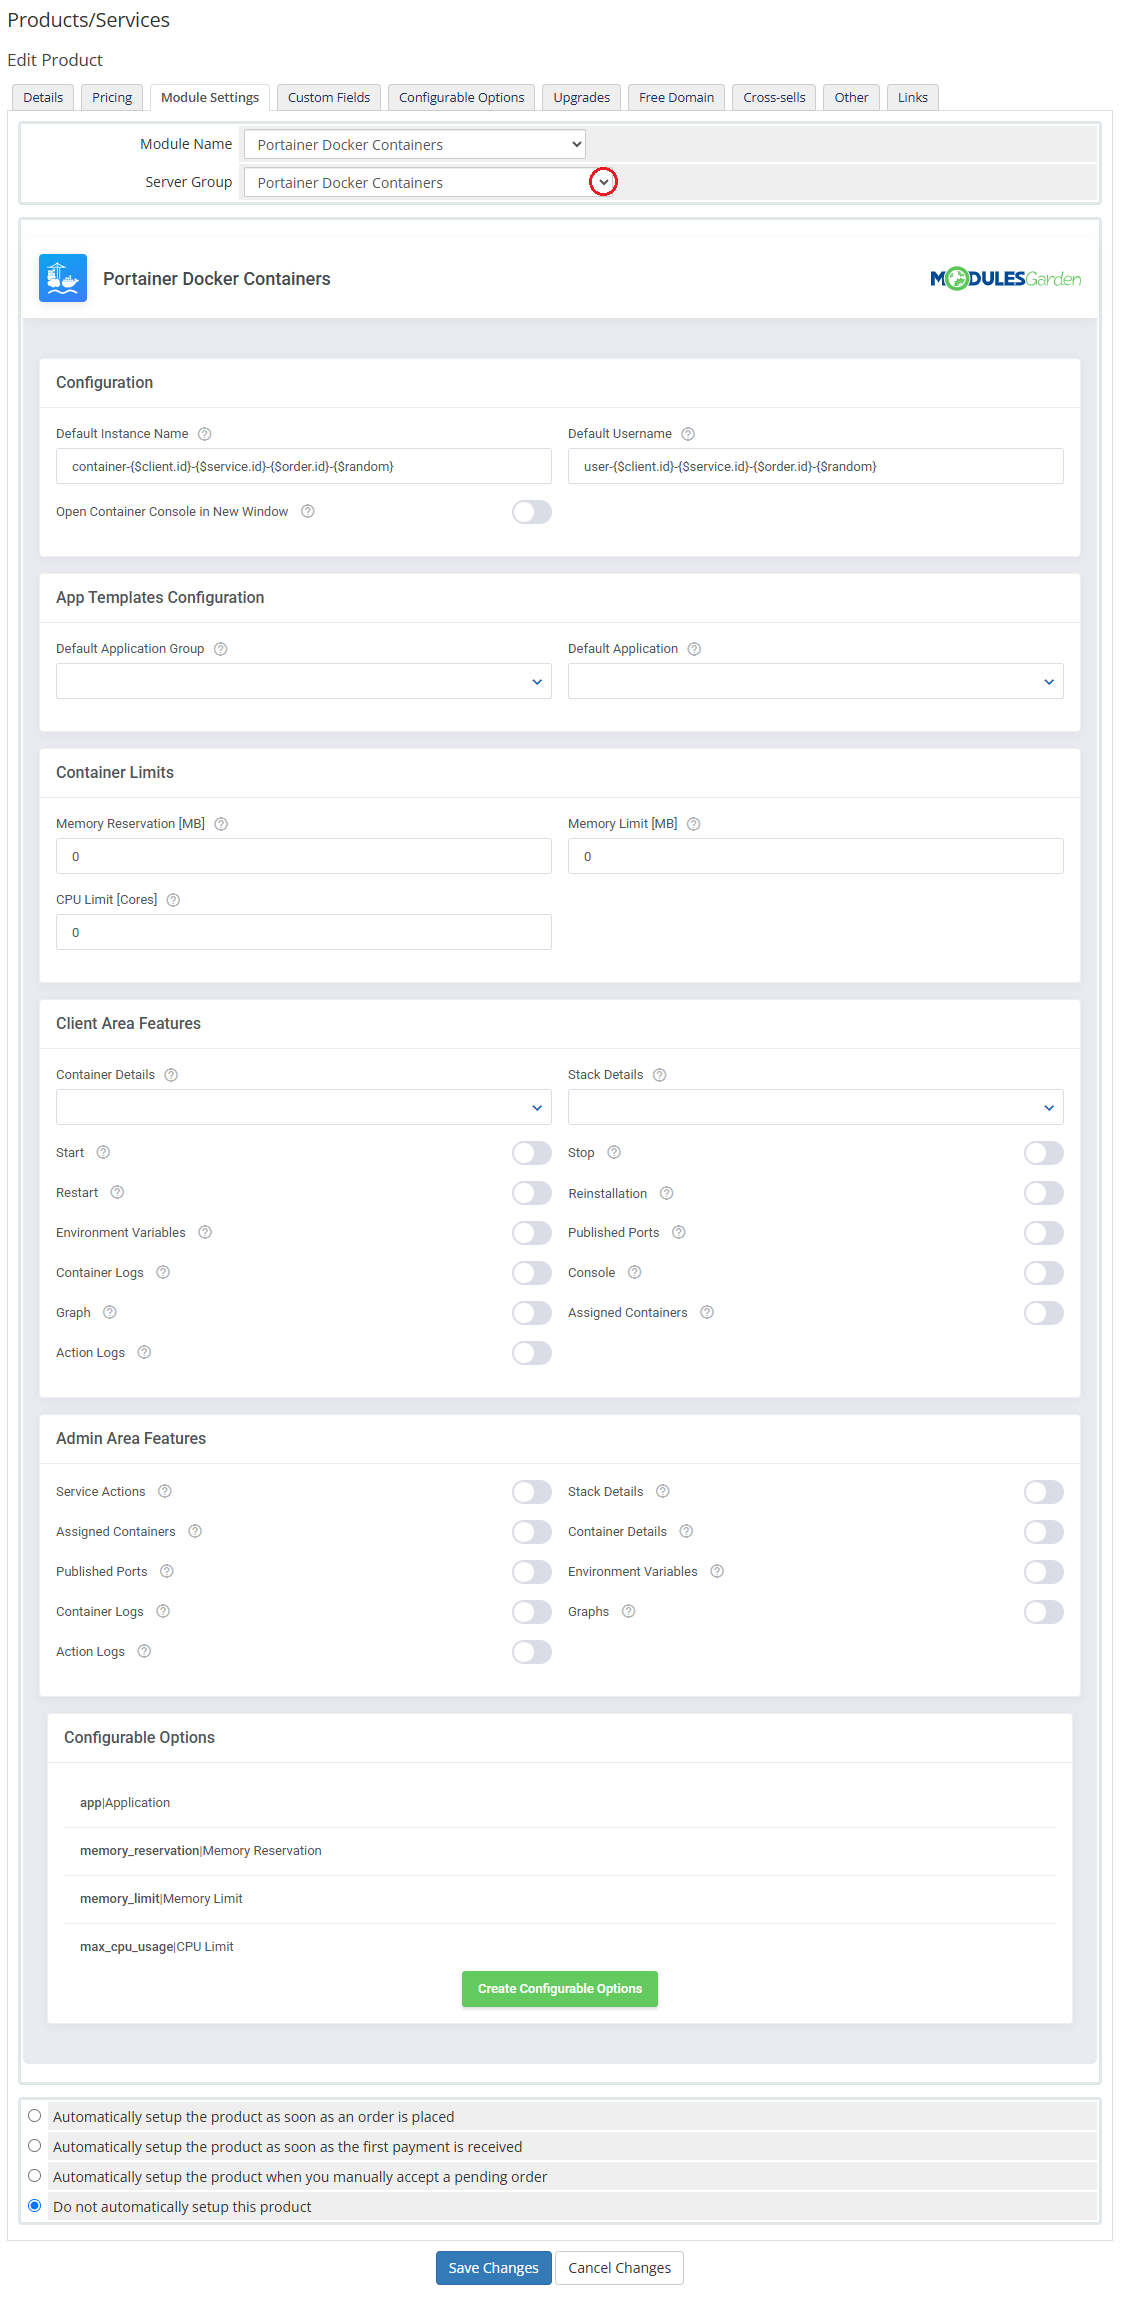The height and width of the screenshot is (2303, 1121).
Task: Click the help icon beside CPU Limit [Cores]
Action: (x=173, y=900)
